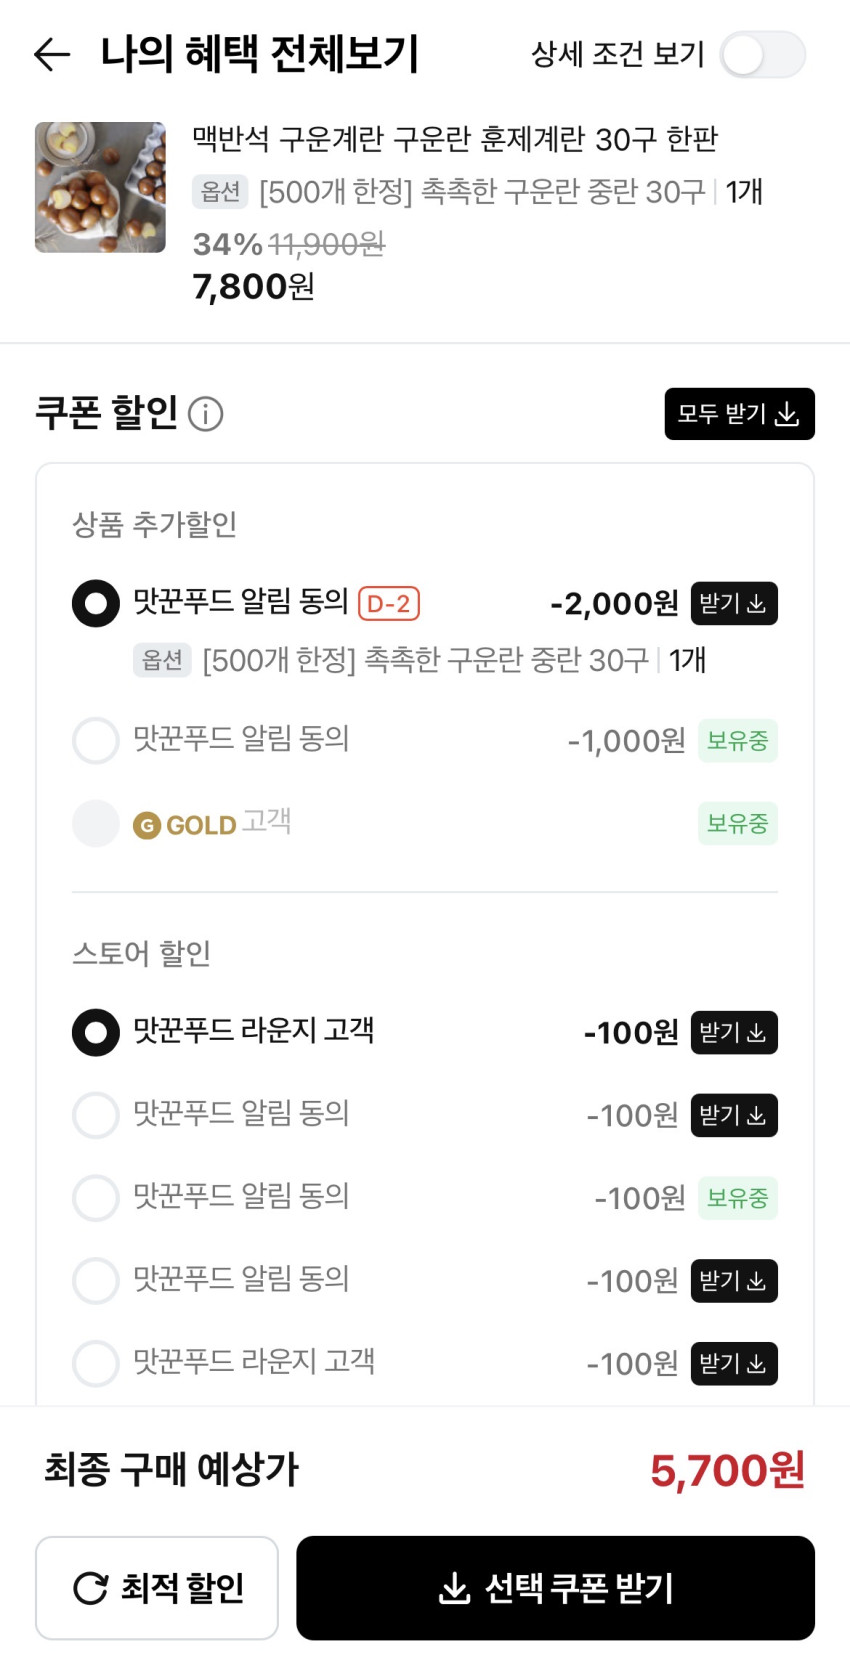The height and width of the screenshot is (1676, 850).
Task: Tap 보유중 badge on GOLD coupon row
Action: coord(737,824)
